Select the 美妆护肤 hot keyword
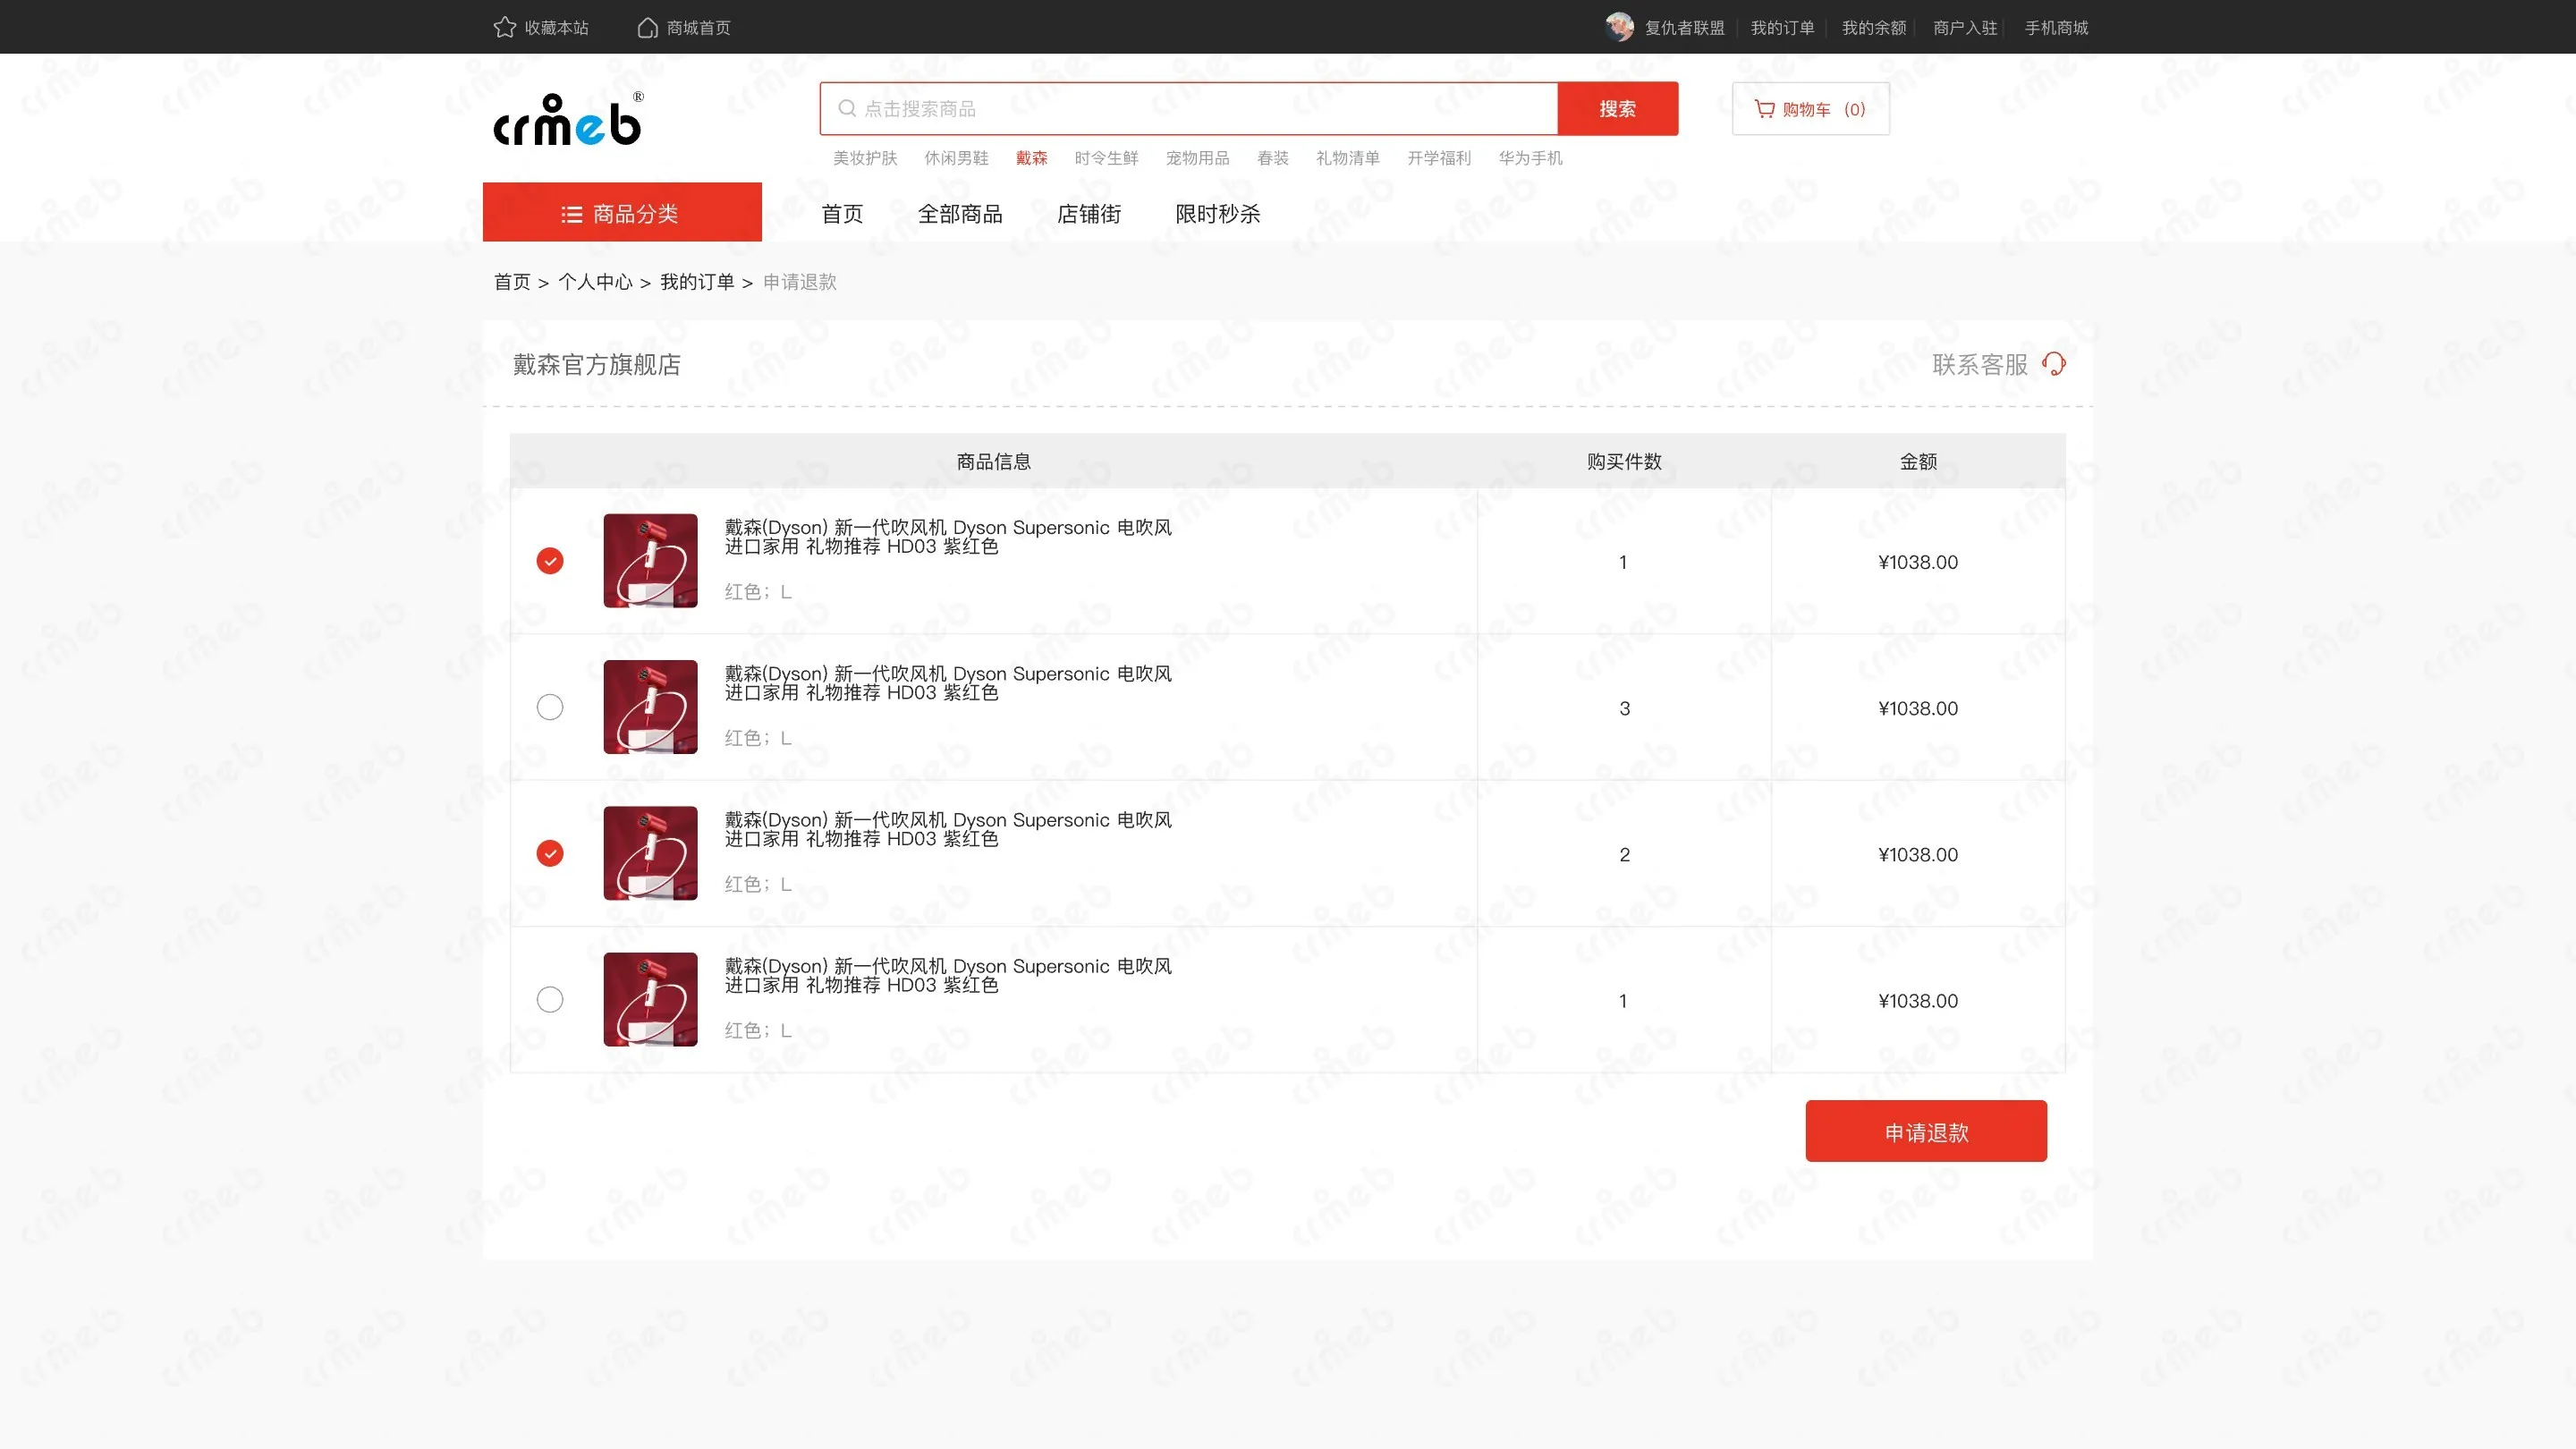2576x1449 pixels. click(x=865, y=158)
